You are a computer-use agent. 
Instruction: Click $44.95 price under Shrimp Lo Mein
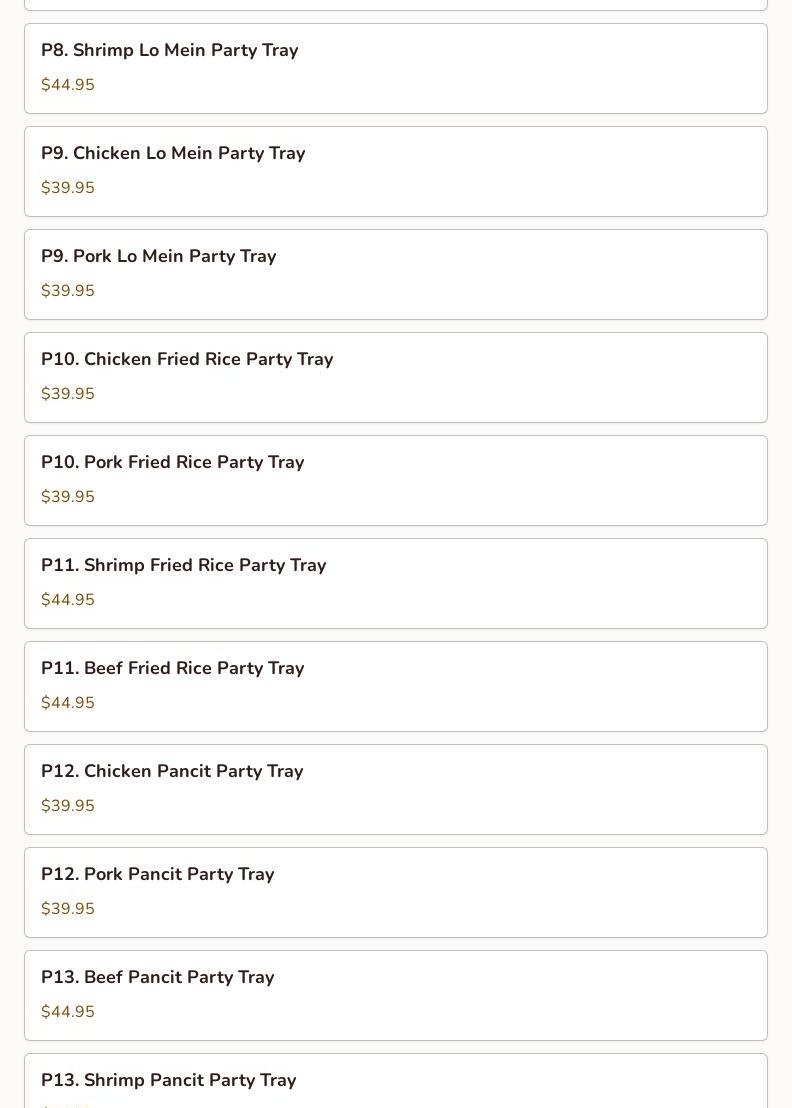68,85
